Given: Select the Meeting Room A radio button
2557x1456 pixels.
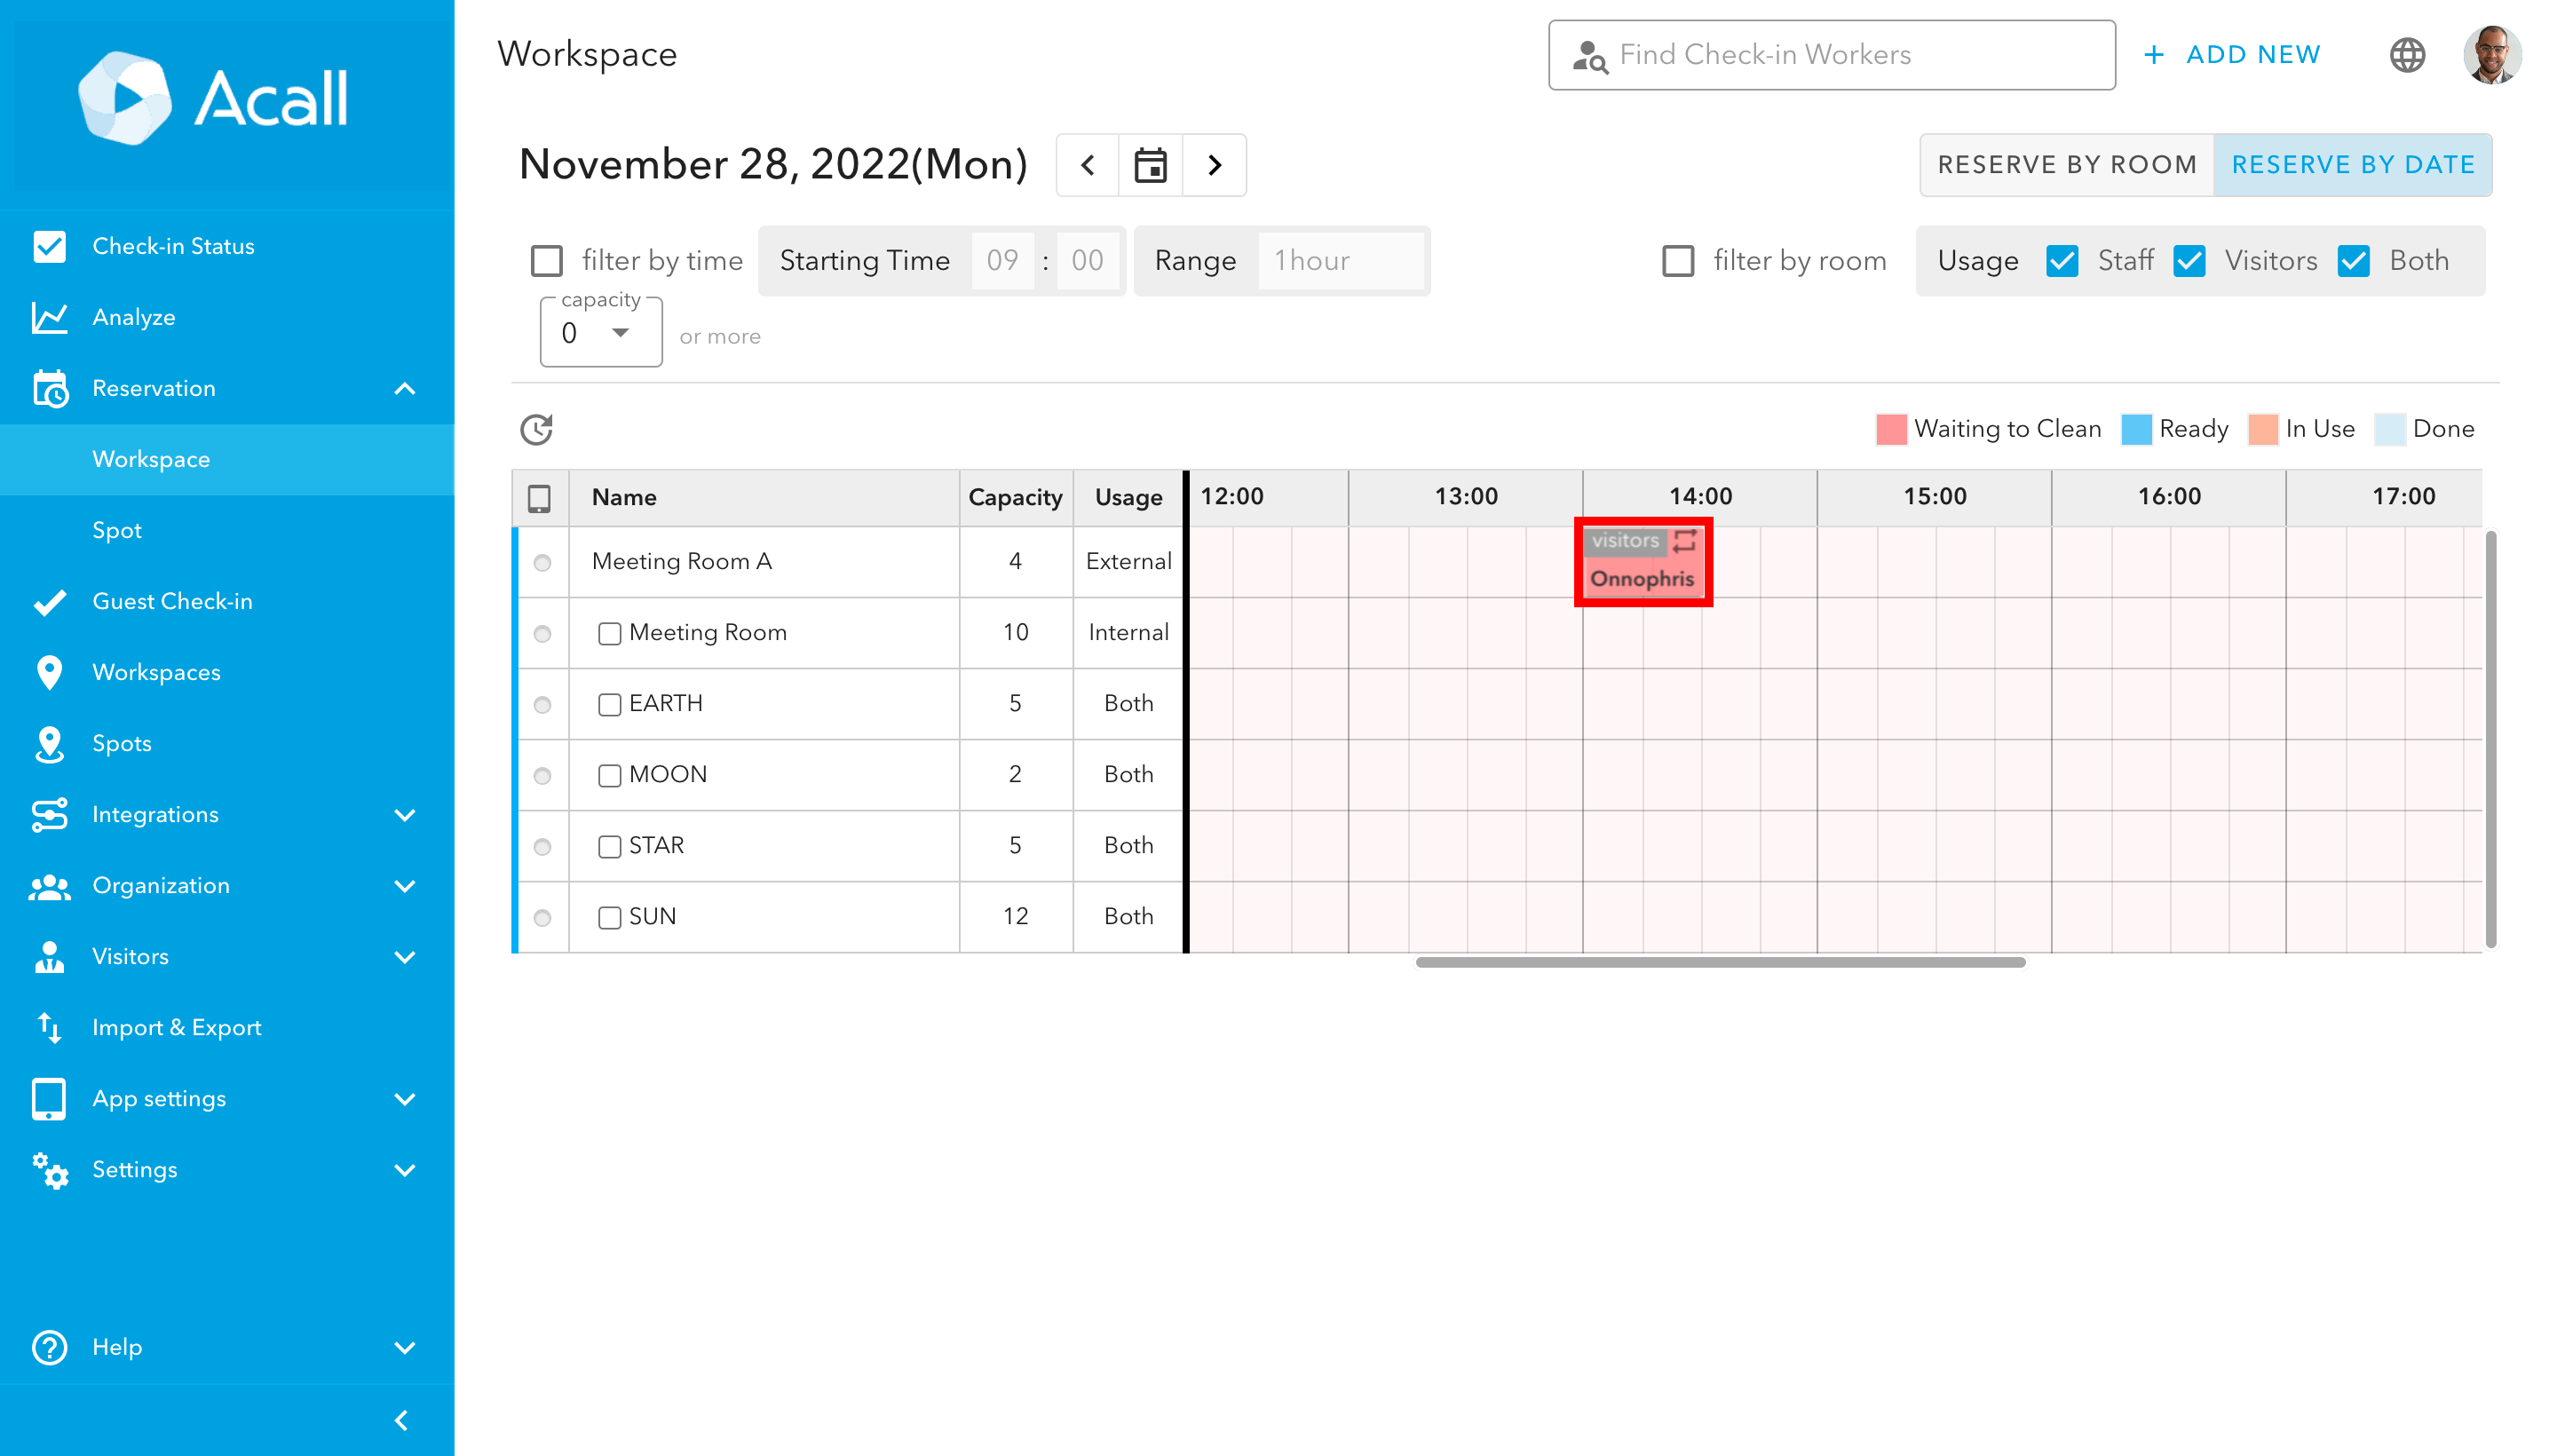Looking at the screenshot, I should (542, 562).
